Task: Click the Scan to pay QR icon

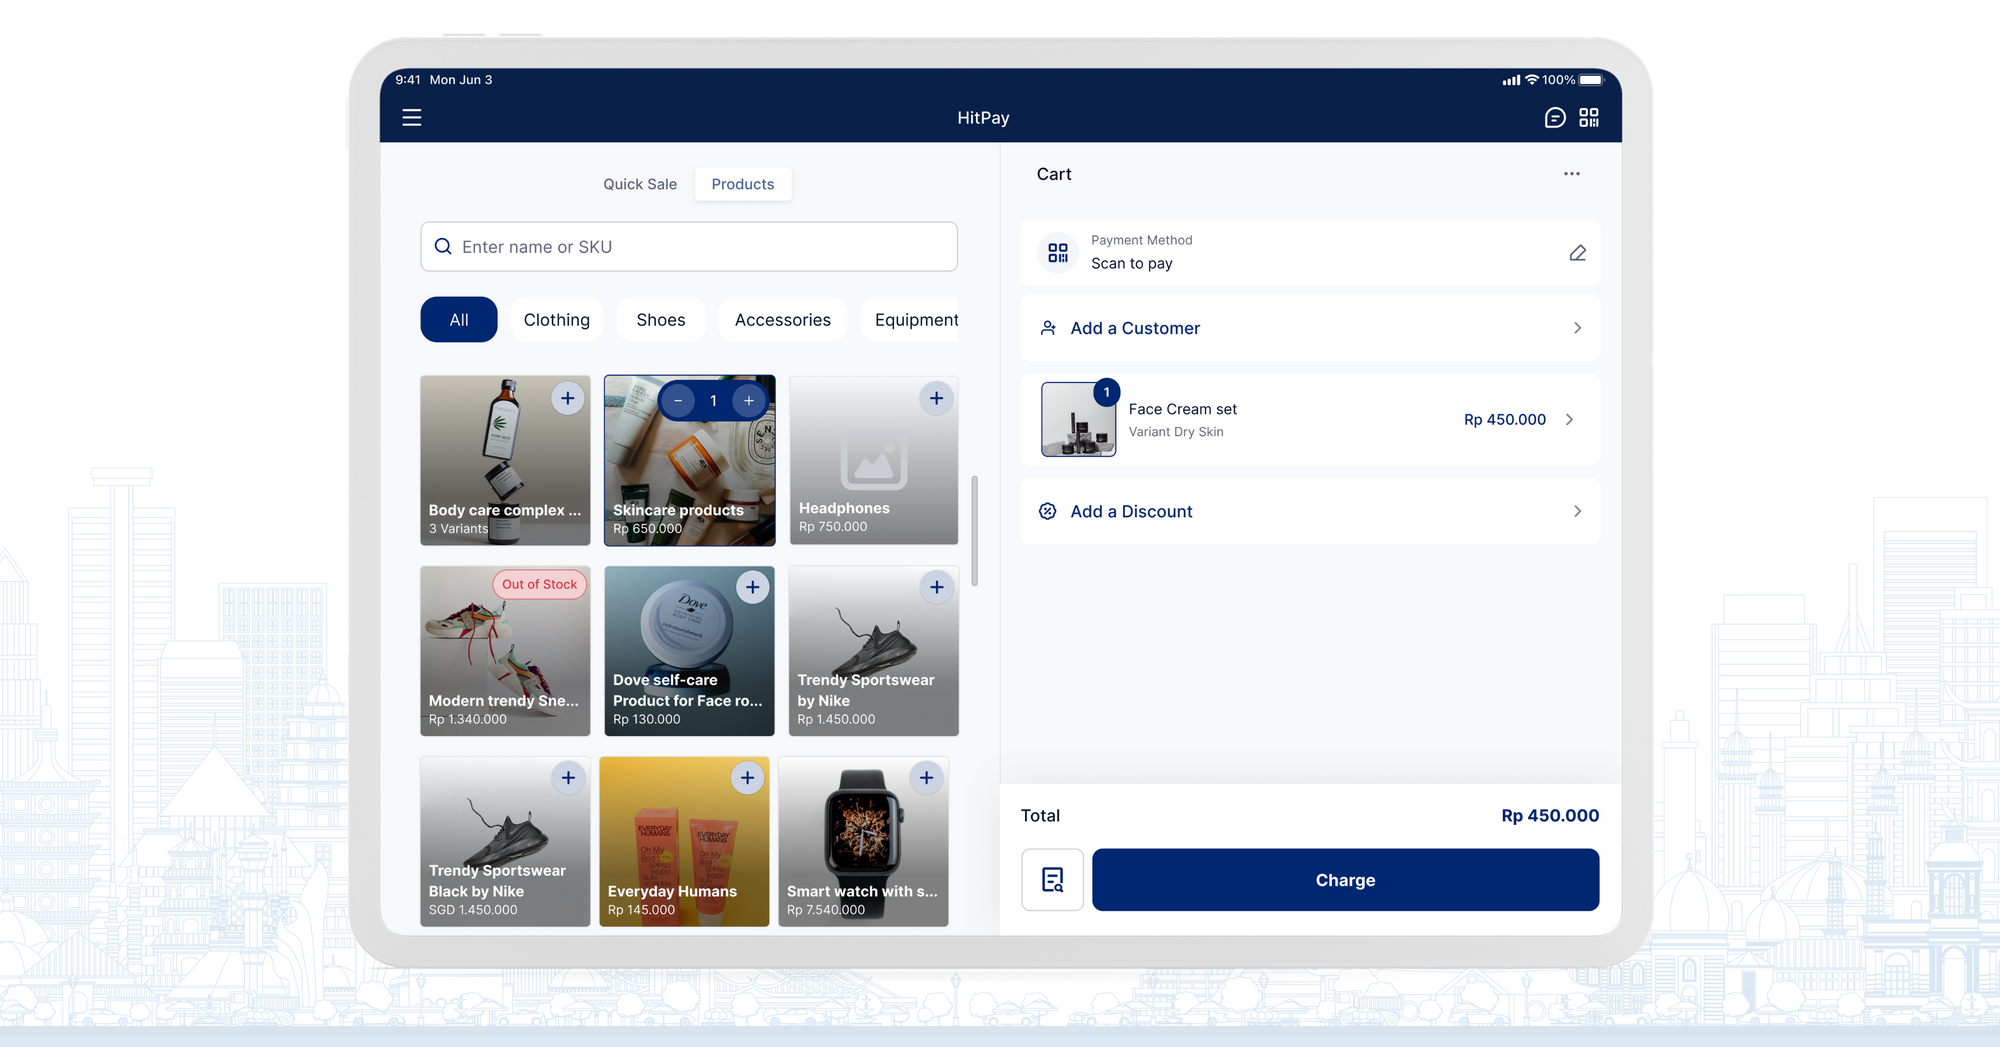Action: pos(1058,253)
